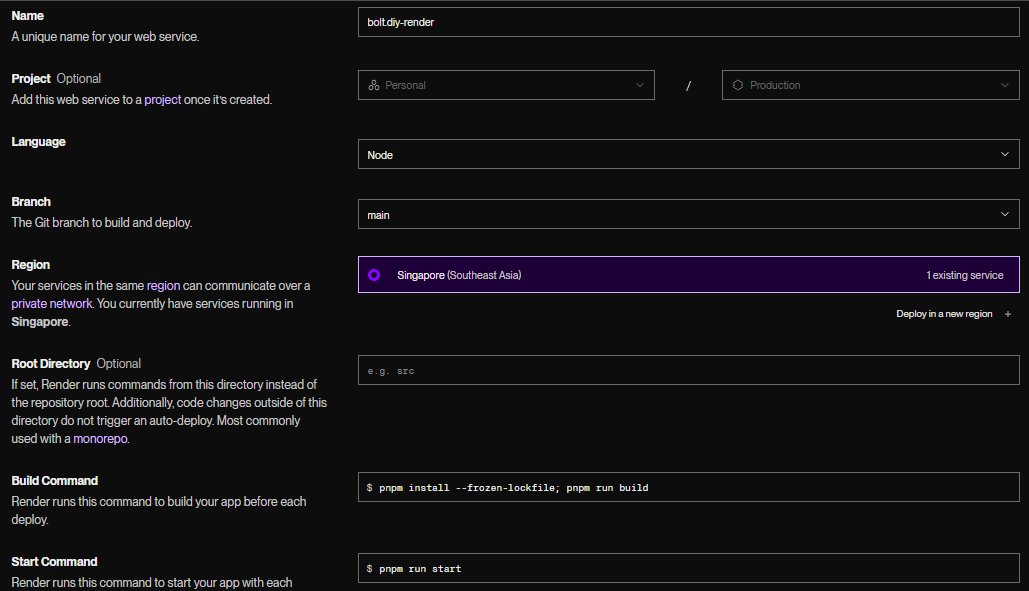Image resolution: width=1029 pixels, height=591 pixels.
Task: Open the Production environment dropdown
Action: point(870,85)
